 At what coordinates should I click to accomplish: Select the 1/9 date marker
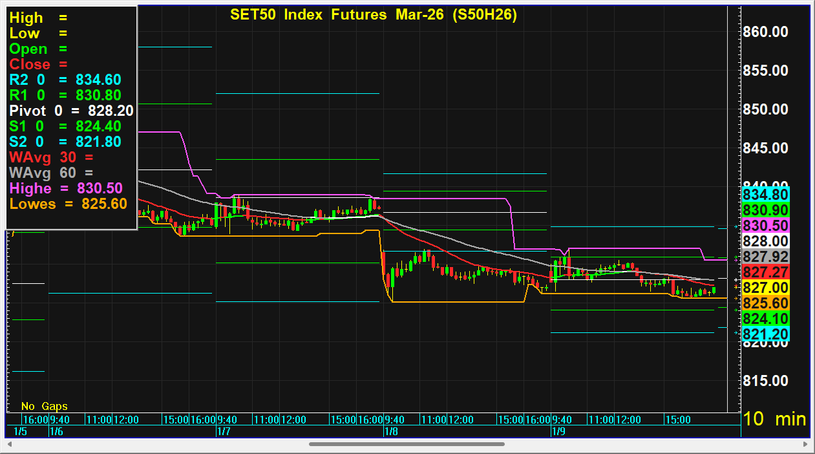(x=560, y=431)
